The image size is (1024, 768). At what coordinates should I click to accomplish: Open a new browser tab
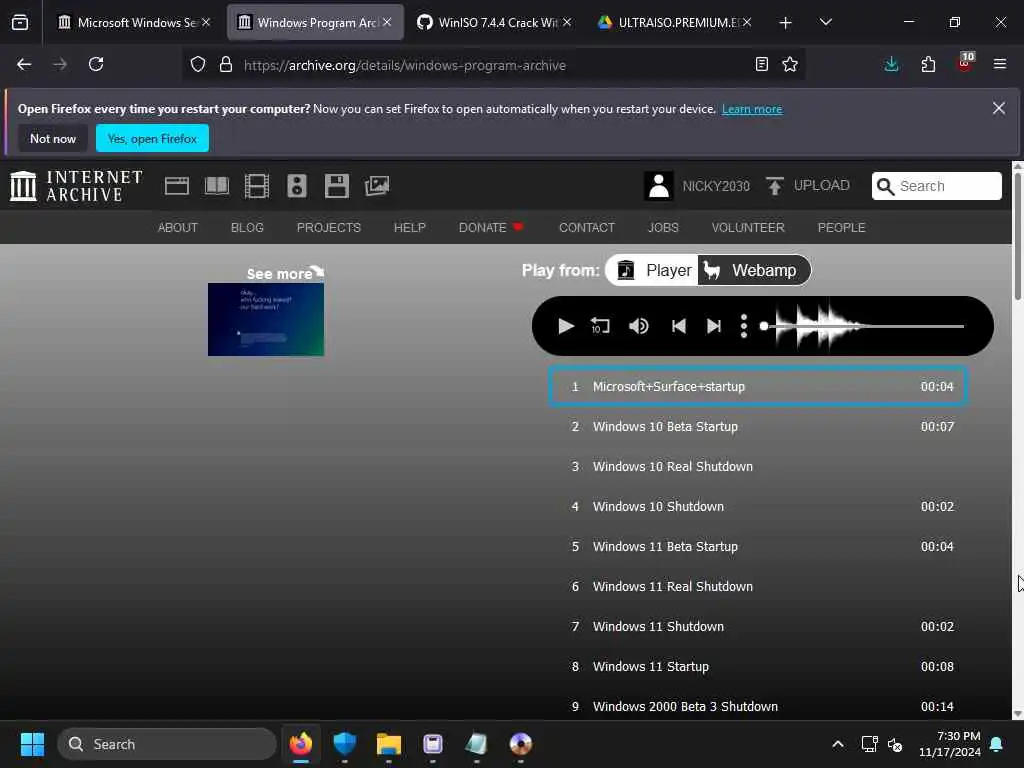[x=786, y=23]
